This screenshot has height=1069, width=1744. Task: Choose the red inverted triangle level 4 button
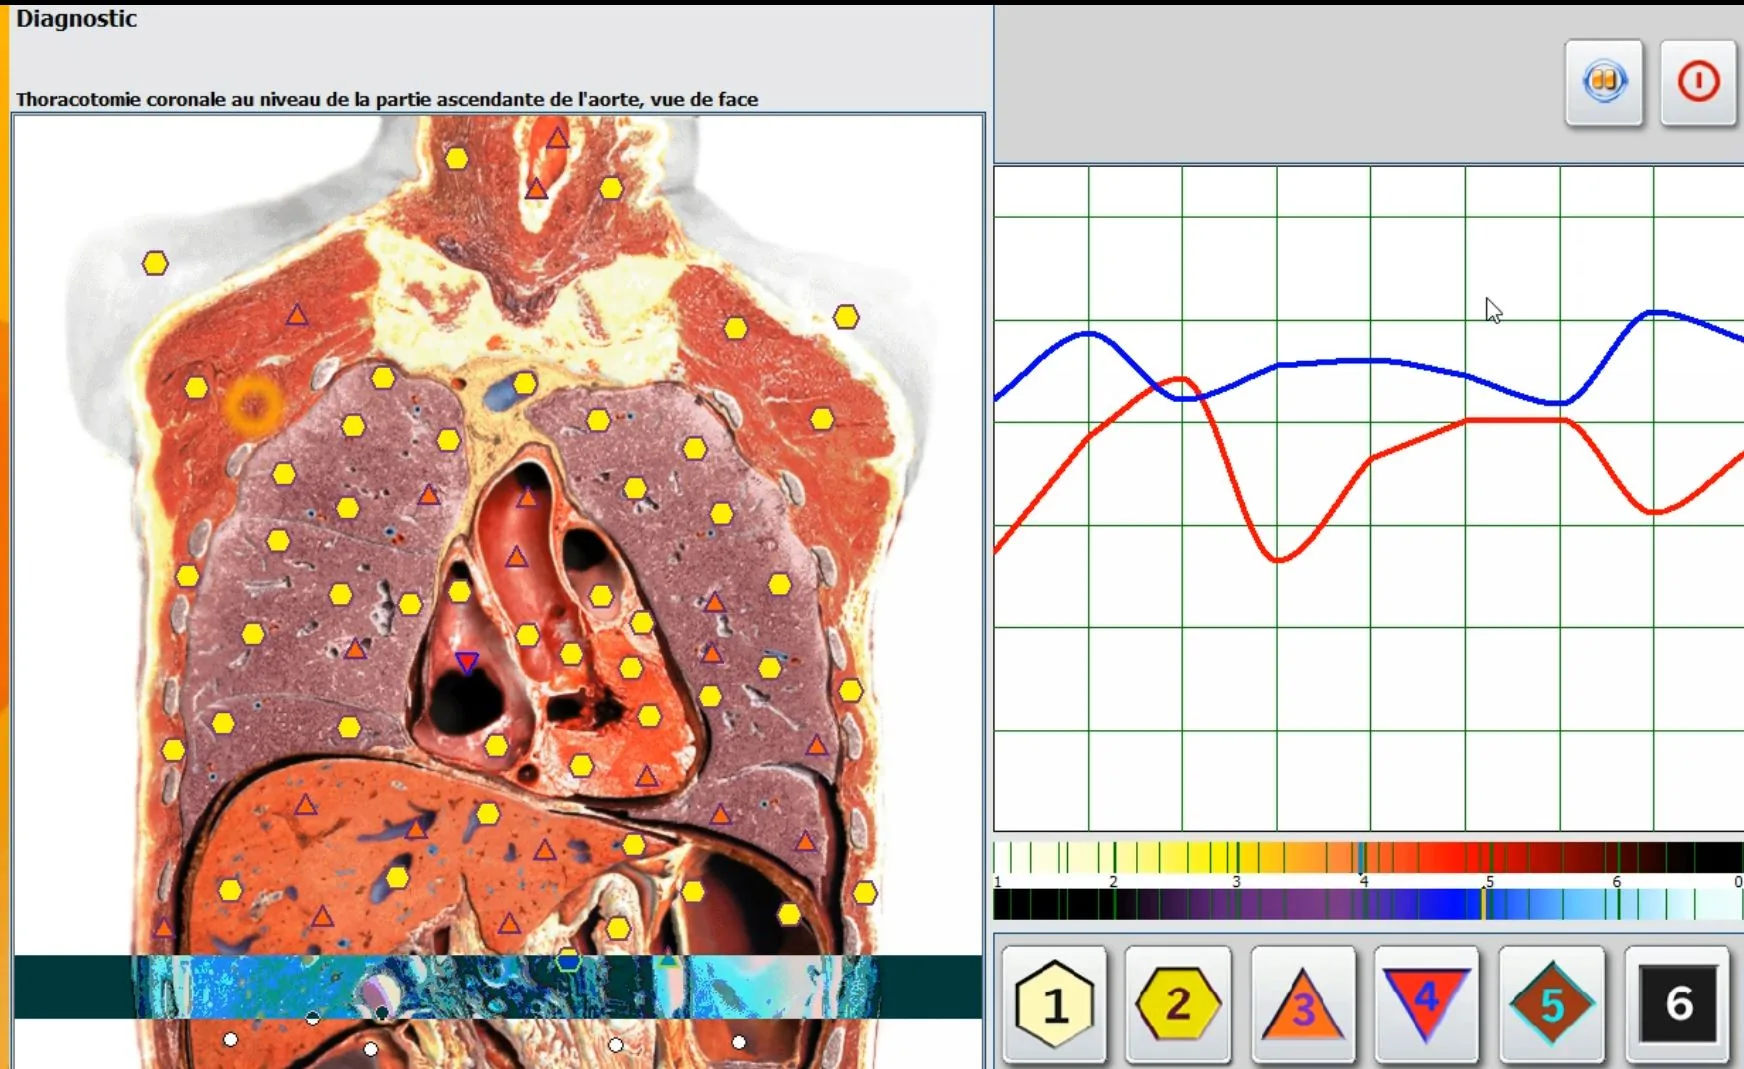[x=1426, y=1004]
